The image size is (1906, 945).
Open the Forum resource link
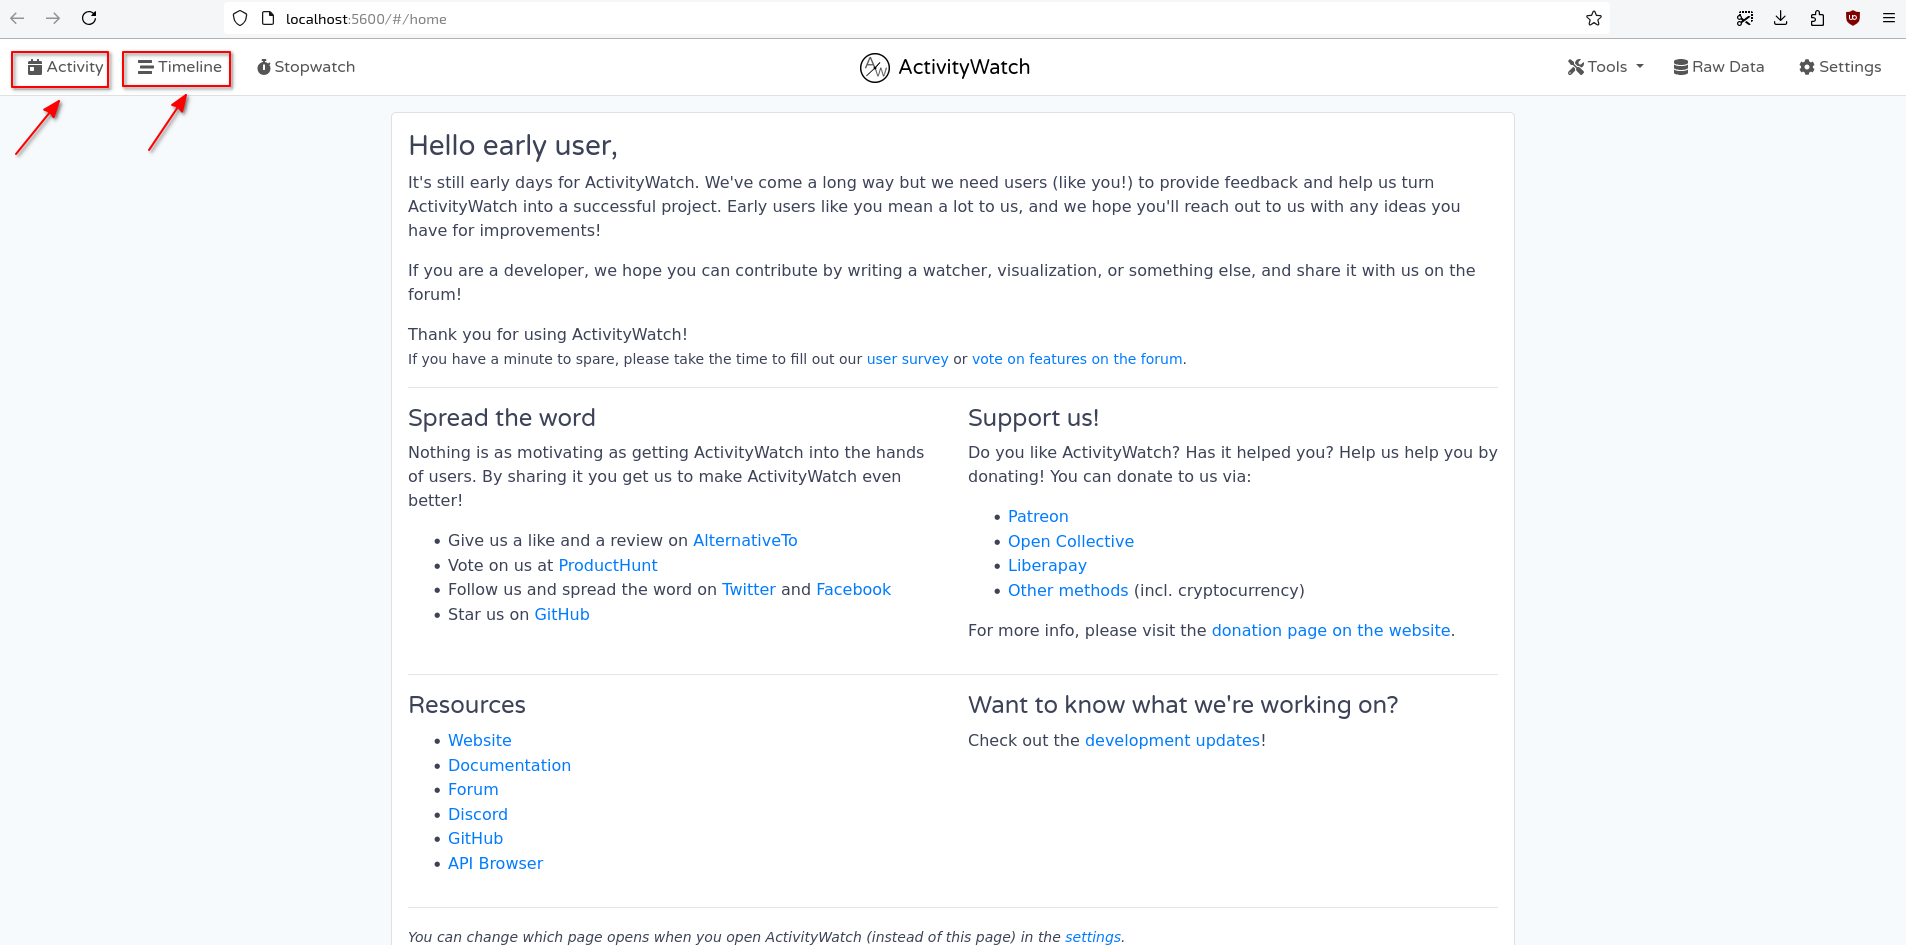pos(473,789)
